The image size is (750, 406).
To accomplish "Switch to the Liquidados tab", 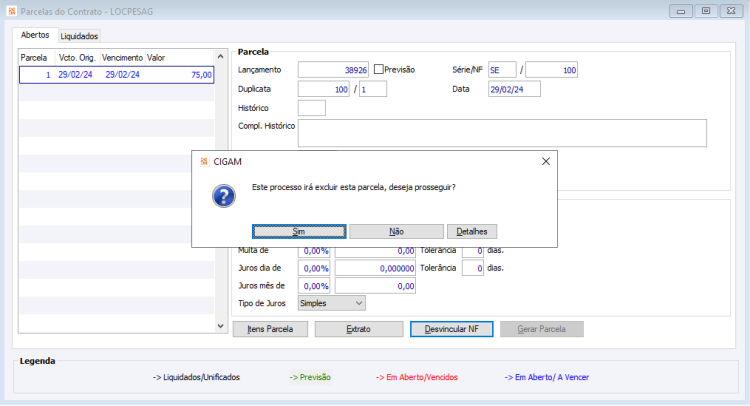I will tap(79, 36).
